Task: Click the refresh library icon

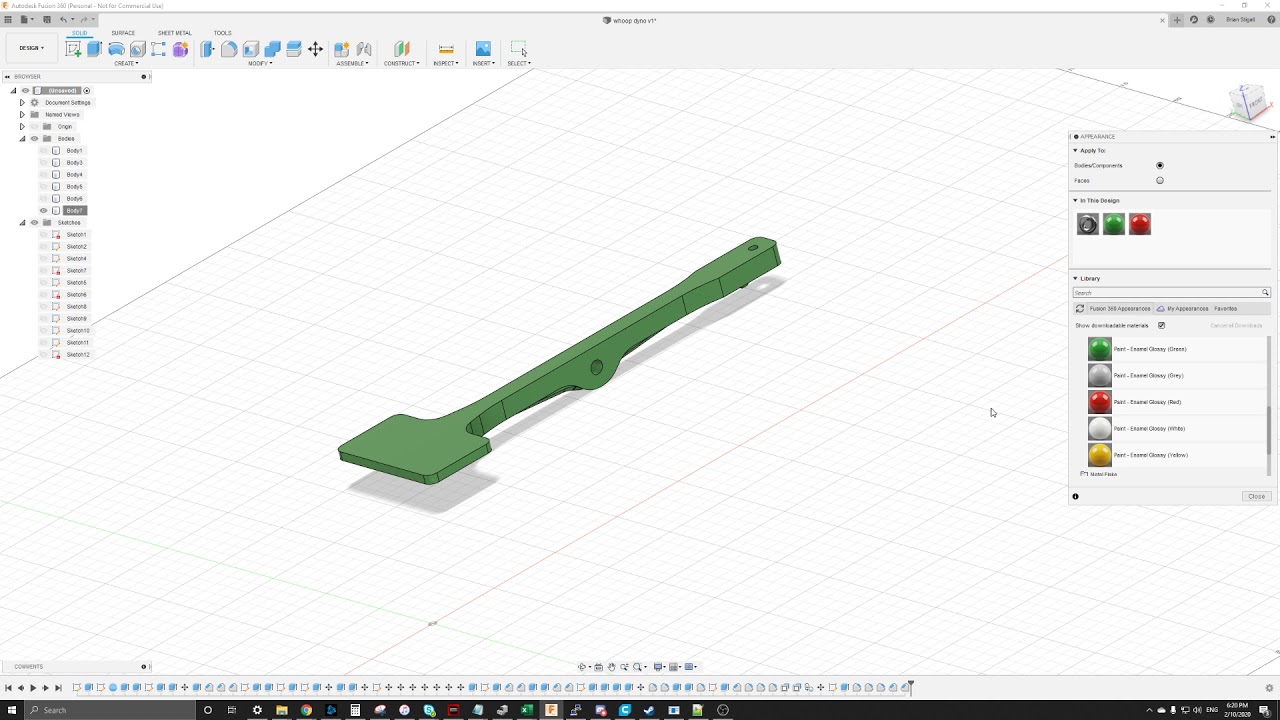Action: click(1080, 309)
